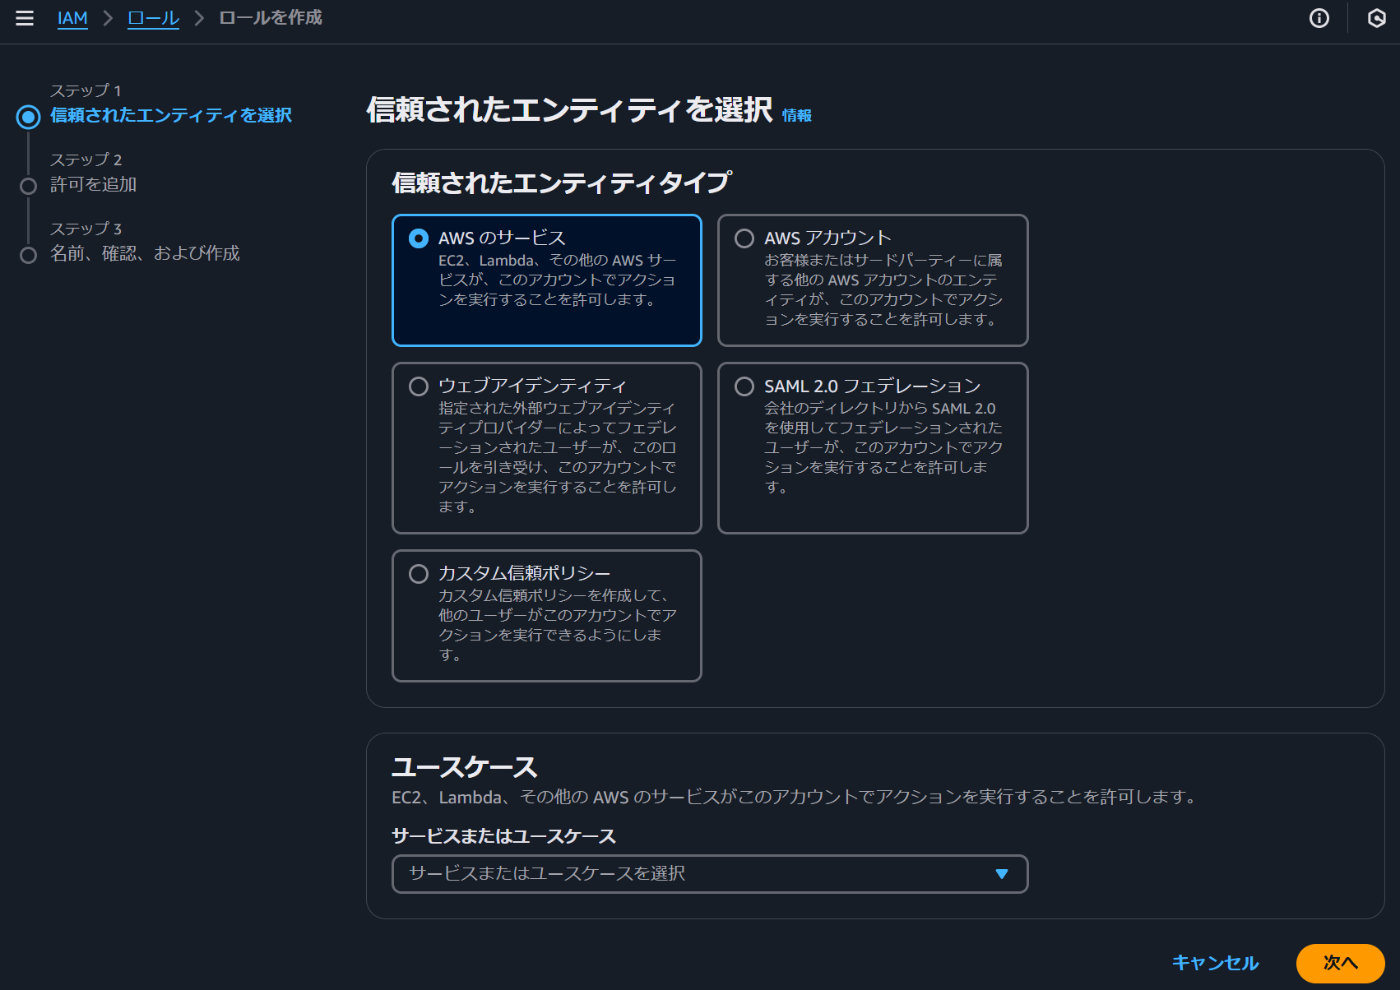Viewport: 1400px width, 990px height.
Task: Click the 信頼されたエンティティタイプ heading
Action: [x=562, y=182]
